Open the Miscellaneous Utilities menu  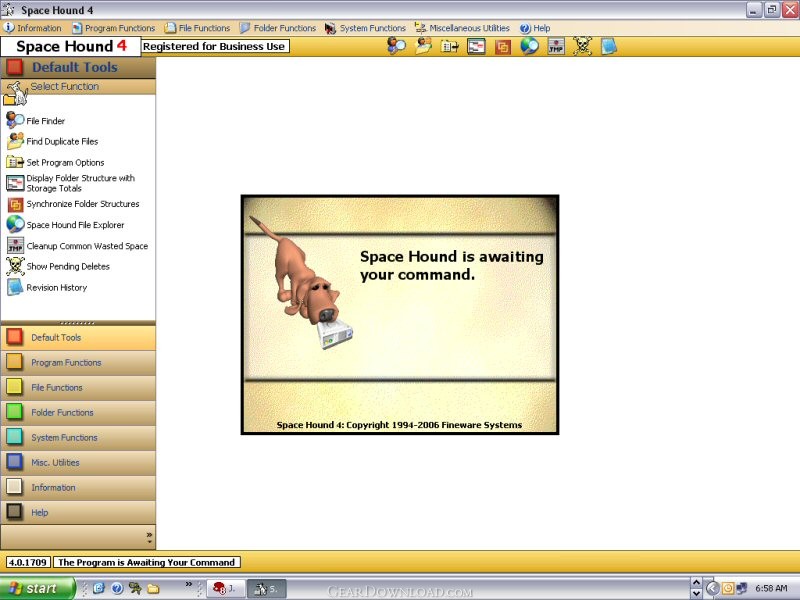point(462,28)
